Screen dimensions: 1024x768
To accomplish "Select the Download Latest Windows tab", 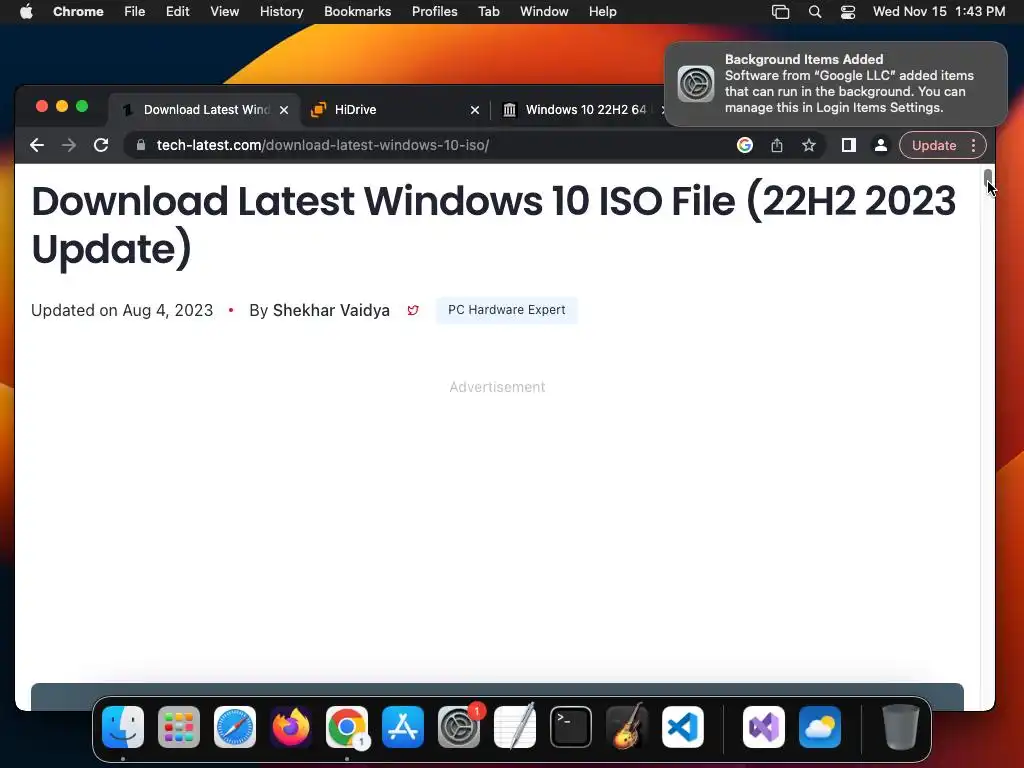I will tap(204, 110).
